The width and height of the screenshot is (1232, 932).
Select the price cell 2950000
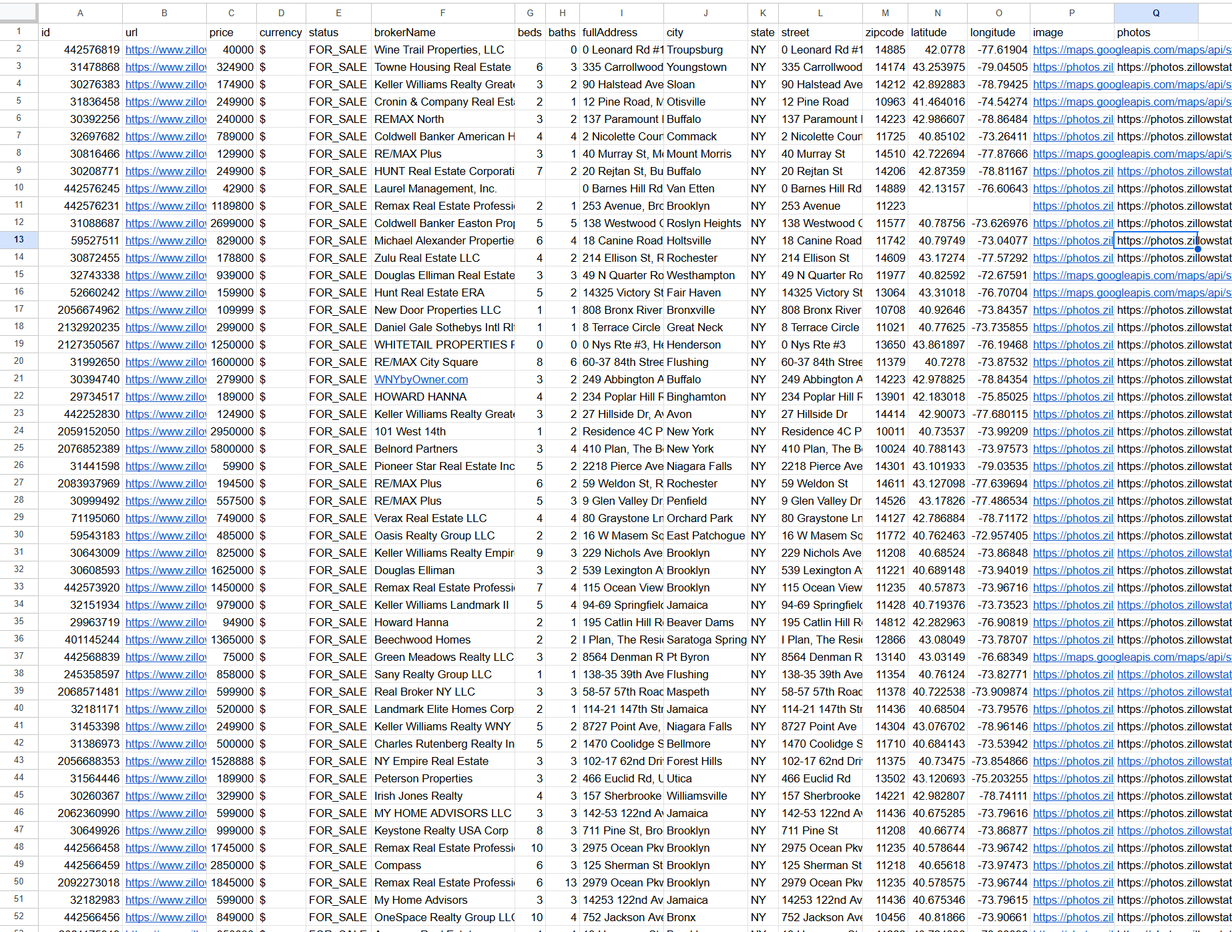tap(231, 431)
